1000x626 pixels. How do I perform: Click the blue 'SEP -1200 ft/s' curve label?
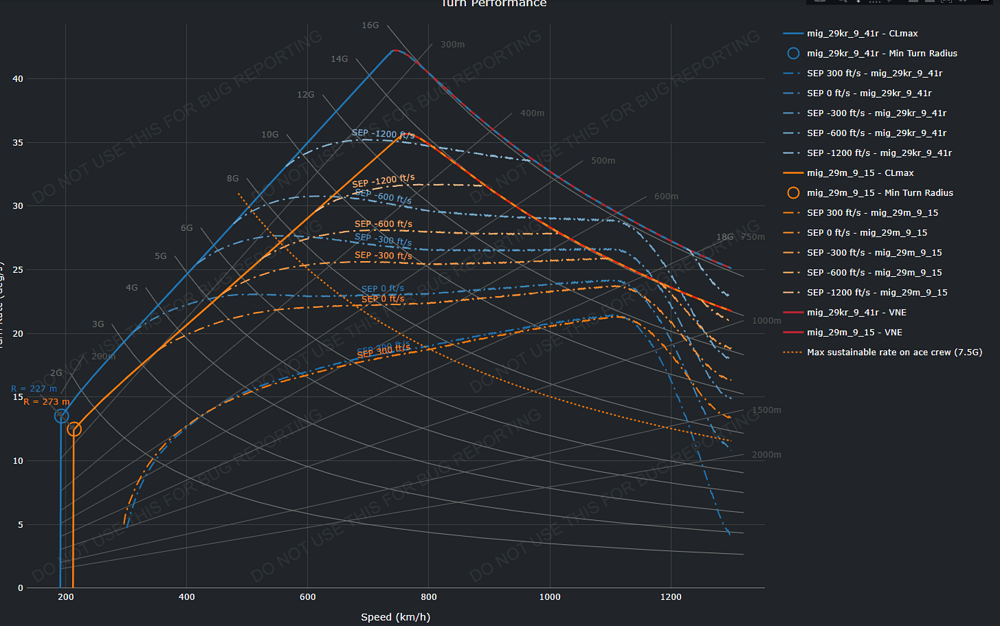click(383, 134)
